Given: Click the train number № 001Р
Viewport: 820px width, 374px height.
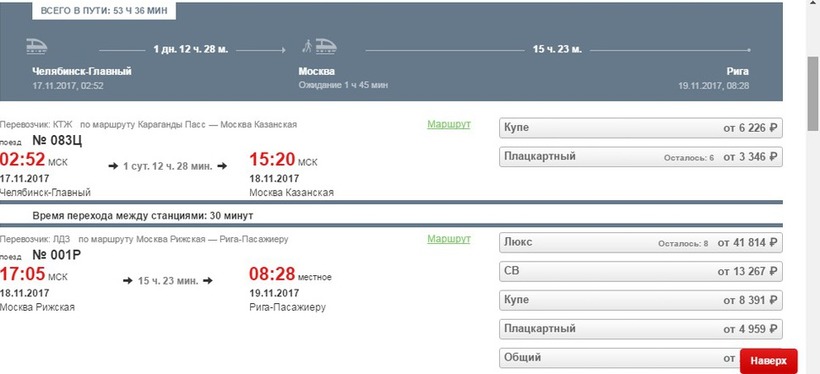Looking at the screenshot, I should (56, 255).
